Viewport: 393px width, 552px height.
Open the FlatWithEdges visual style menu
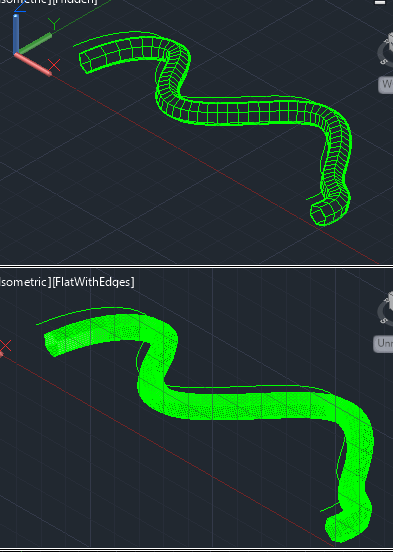click(x=93, y=282)
